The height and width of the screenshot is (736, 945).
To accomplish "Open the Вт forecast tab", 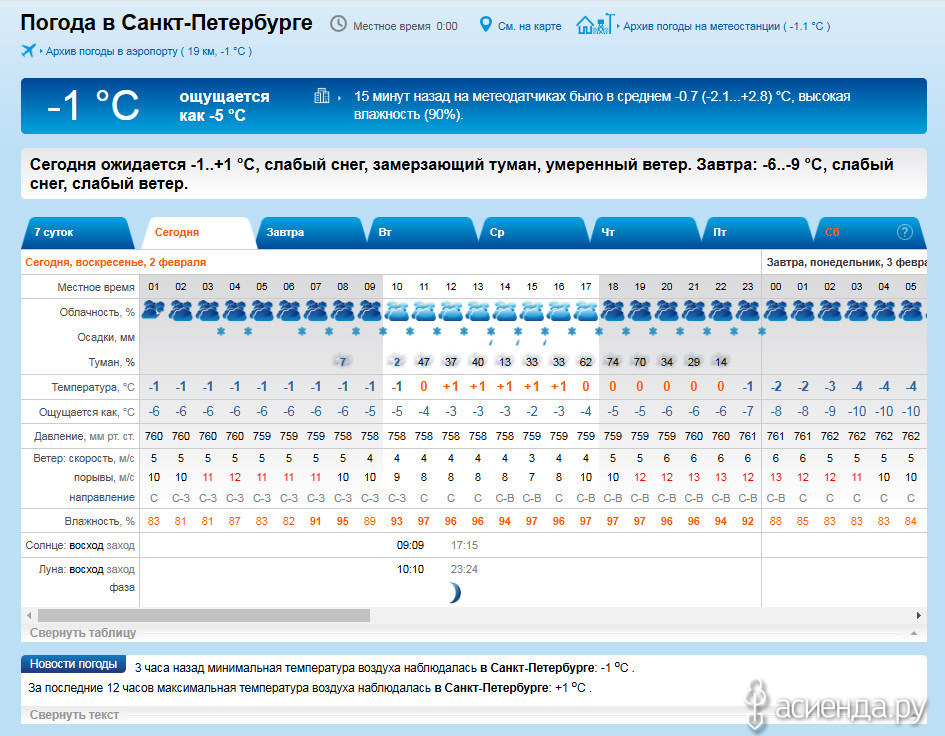I will pos(422,233).
